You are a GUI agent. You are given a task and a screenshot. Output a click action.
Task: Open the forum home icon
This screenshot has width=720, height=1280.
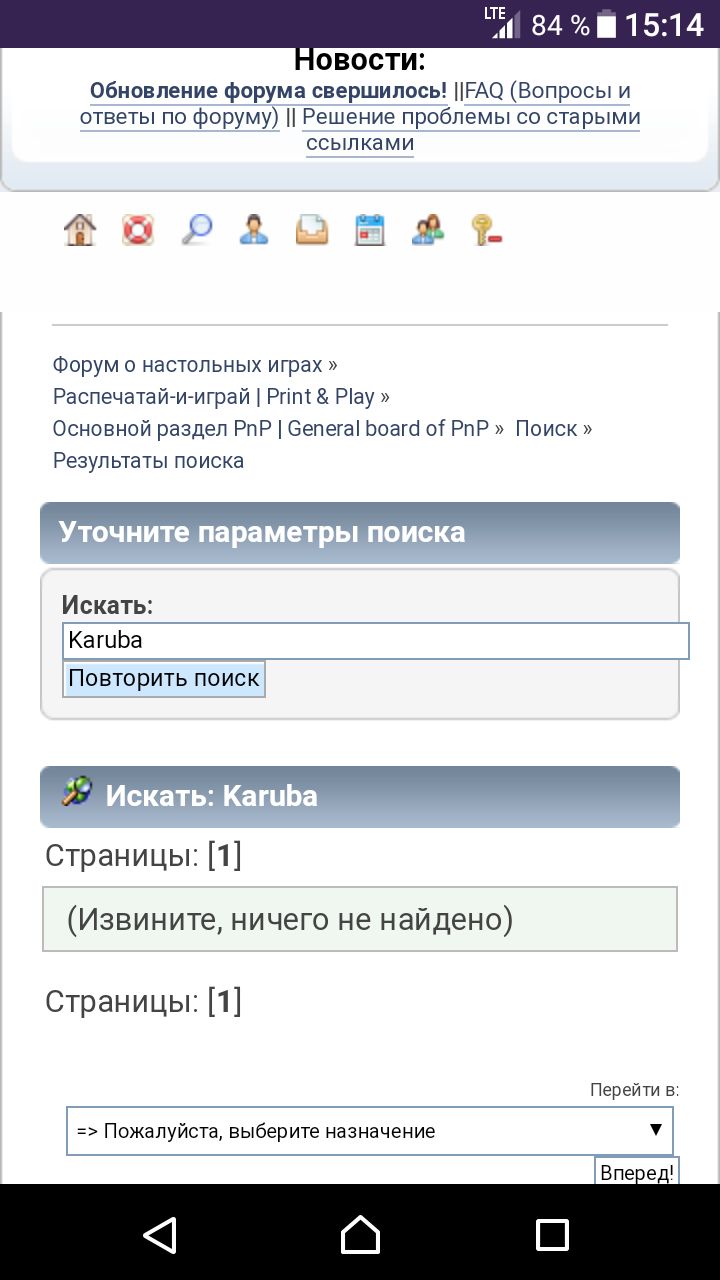tap(80, 229)
